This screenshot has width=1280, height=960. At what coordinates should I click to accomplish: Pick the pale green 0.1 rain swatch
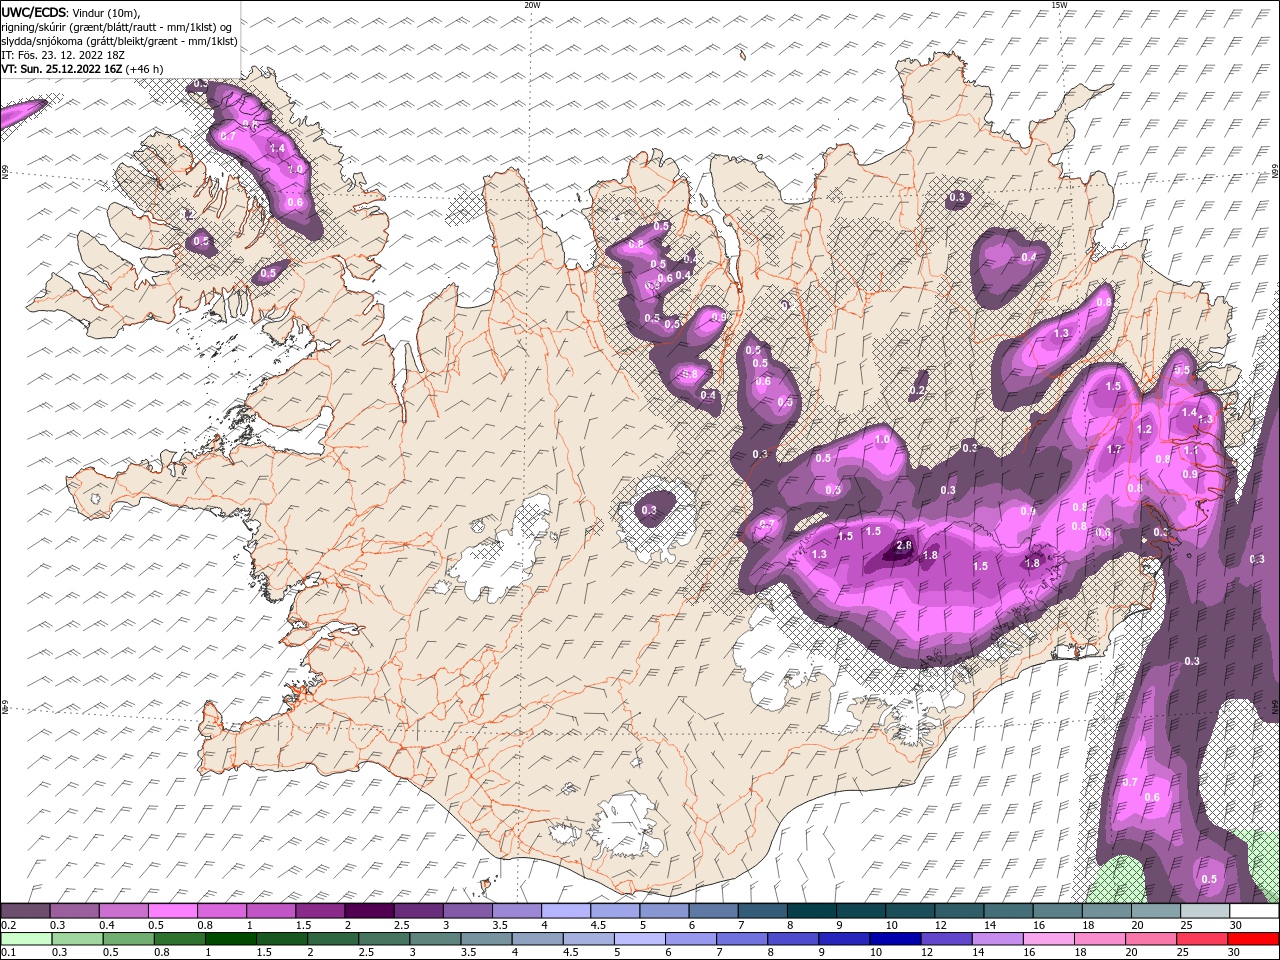25,939
